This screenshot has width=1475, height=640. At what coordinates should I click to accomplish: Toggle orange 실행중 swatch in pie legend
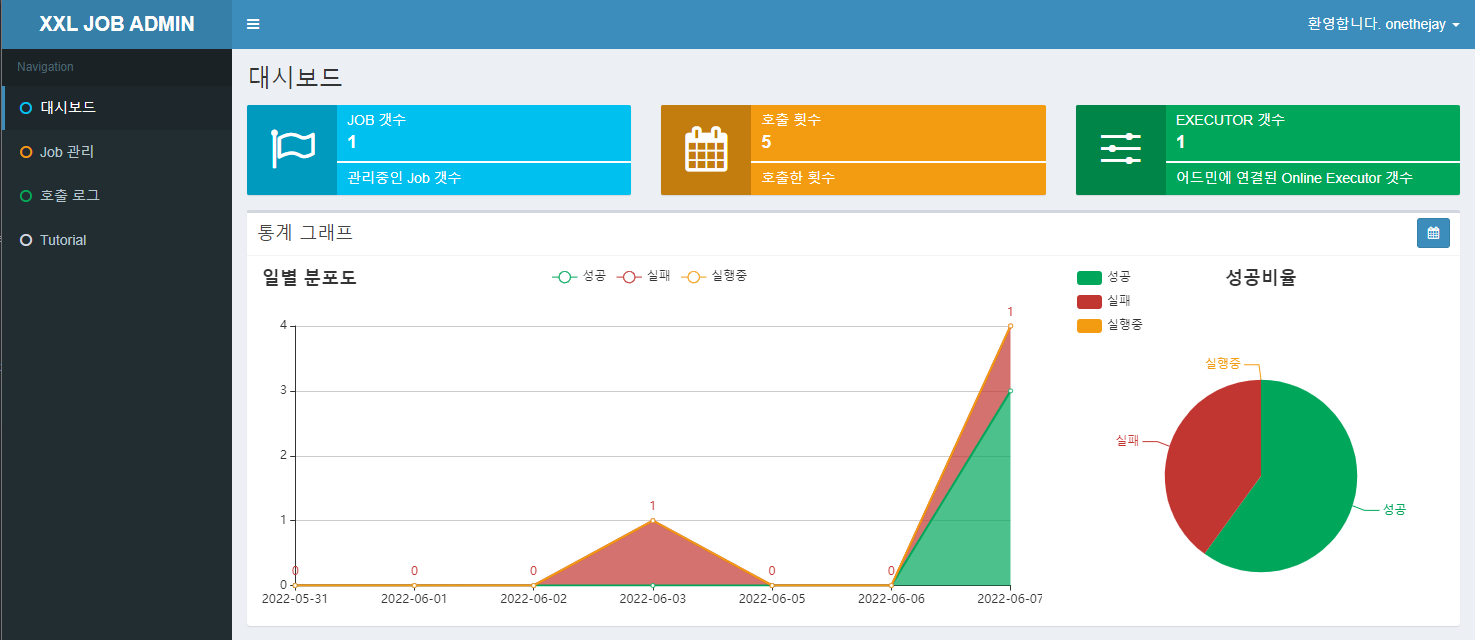click(1089, 325)
